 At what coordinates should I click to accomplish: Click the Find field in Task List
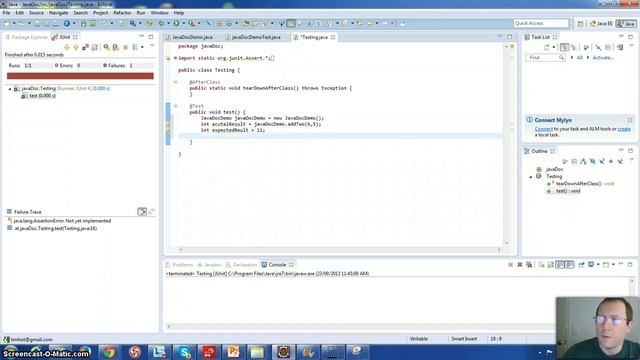click(x=545, y=58)
